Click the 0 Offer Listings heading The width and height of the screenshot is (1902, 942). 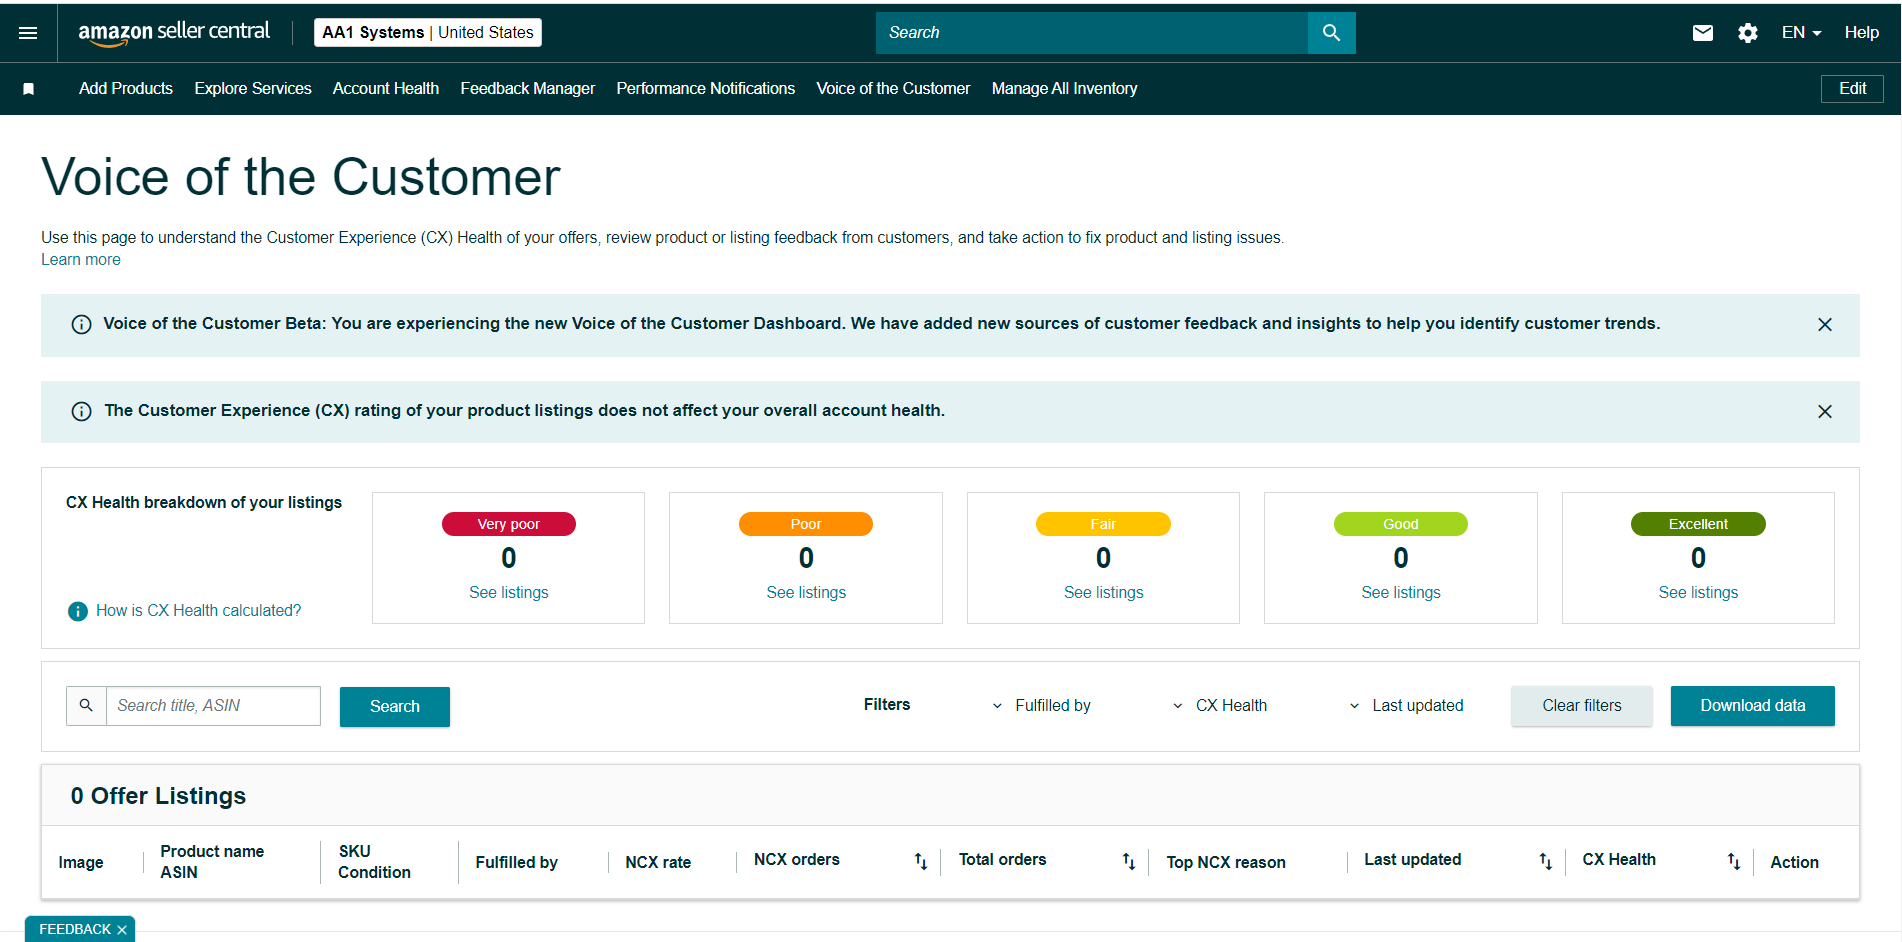point(158,796)
